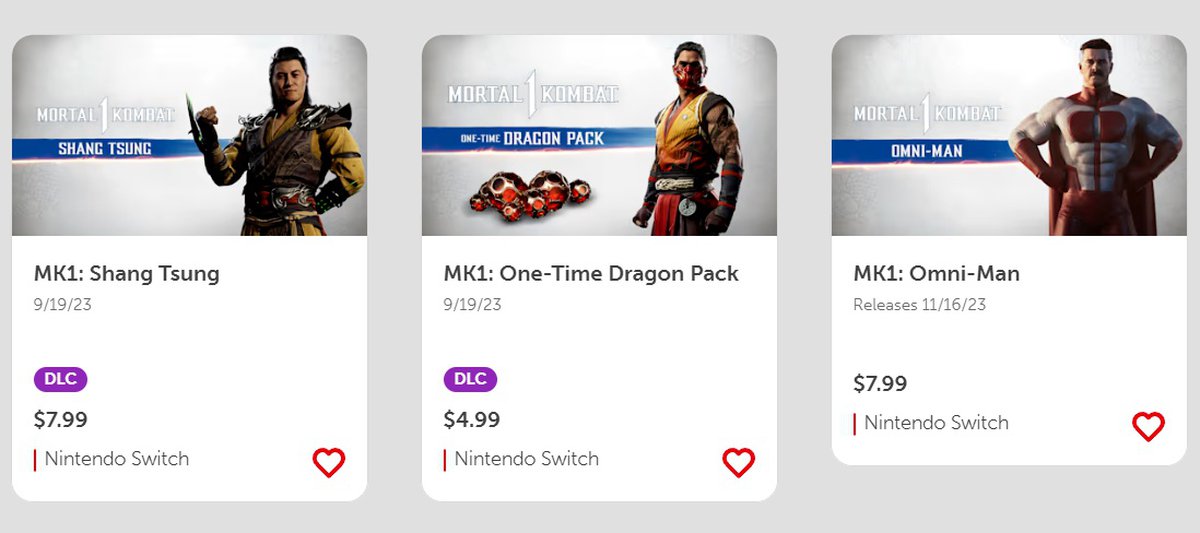Toggle wishlist heart for One-Time Dragon Pack
Image resolution: width=1200 pixels, height=533 pixels.
pyautogui.click(x=738, y=462)
